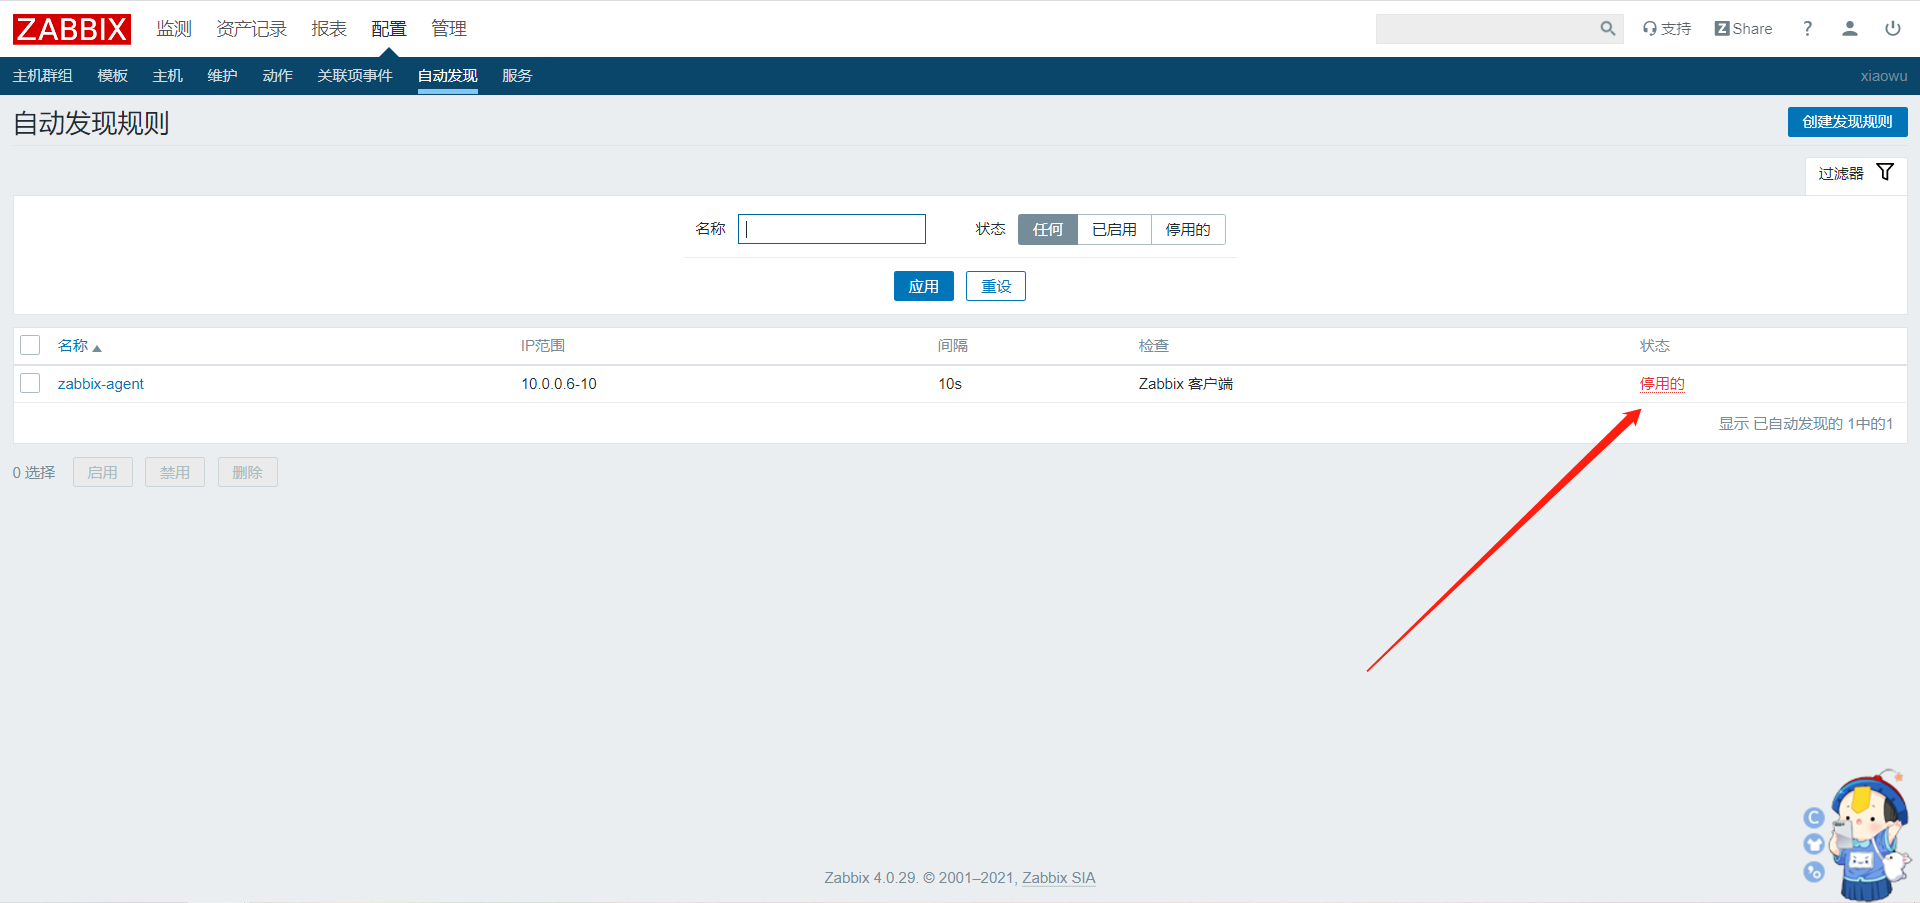Toggle the filter funnel icon

click(1885, 172)
